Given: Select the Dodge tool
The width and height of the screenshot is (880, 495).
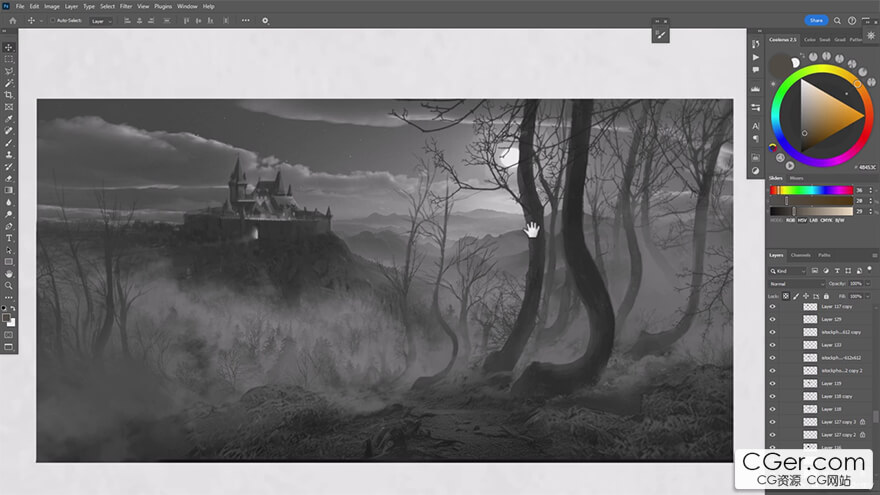Looking at the screenshot, I should coord(8,214).
